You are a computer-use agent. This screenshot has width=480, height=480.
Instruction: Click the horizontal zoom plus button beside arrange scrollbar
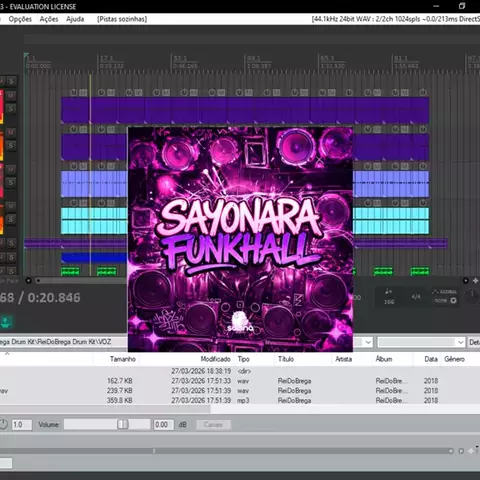pyautogui.click(x=475, y=281)
